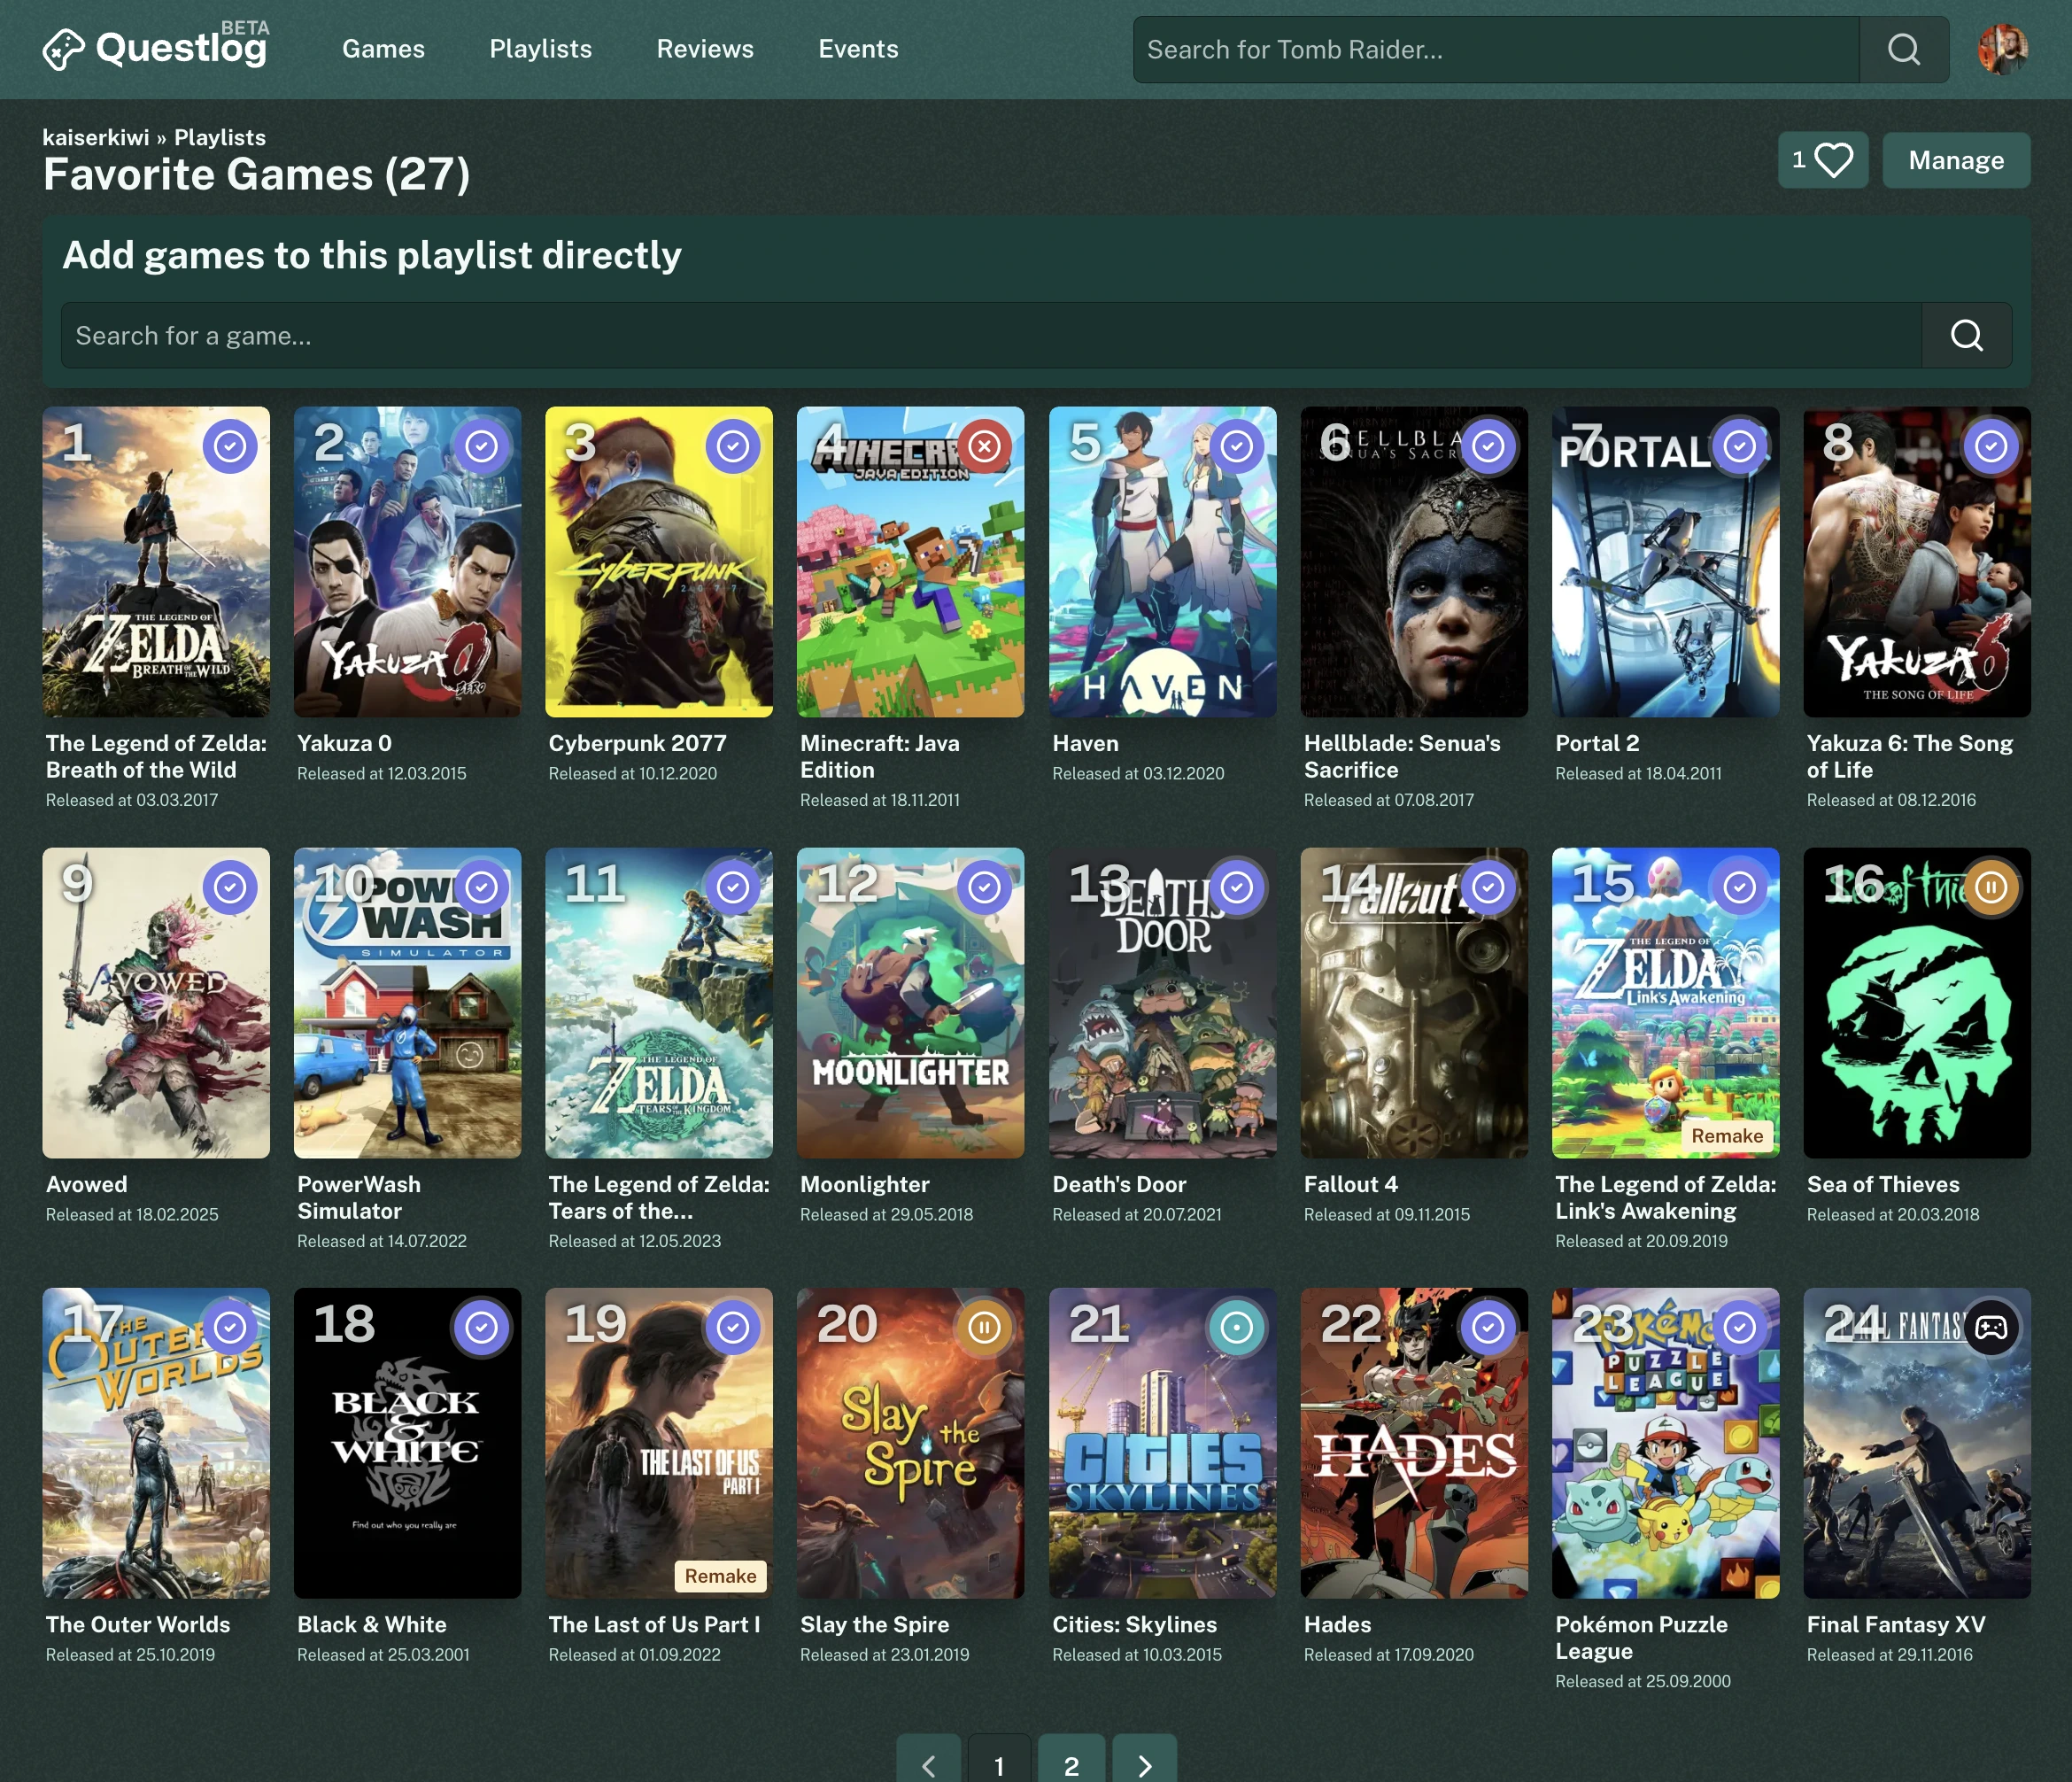Image resolution: width=2072 pixels, height=1782 pixels.
Task: Open the Hades title link
Action: (x=1337, y=1624)
